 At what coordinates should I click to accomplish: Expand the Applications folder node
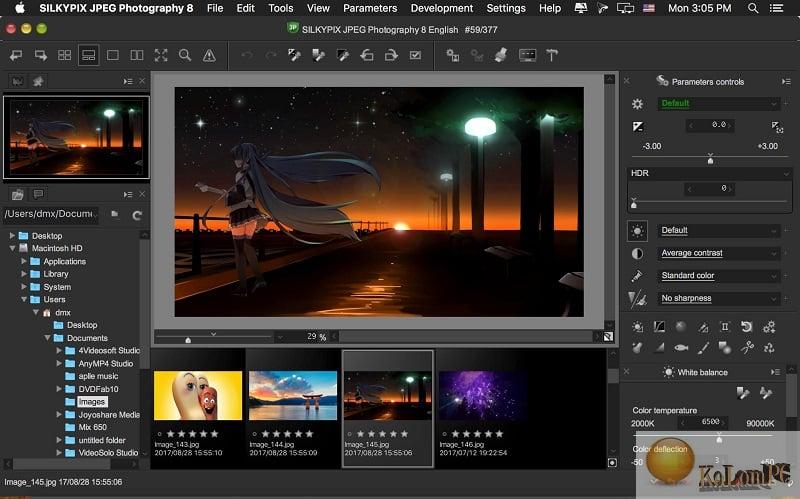point(23,261)
